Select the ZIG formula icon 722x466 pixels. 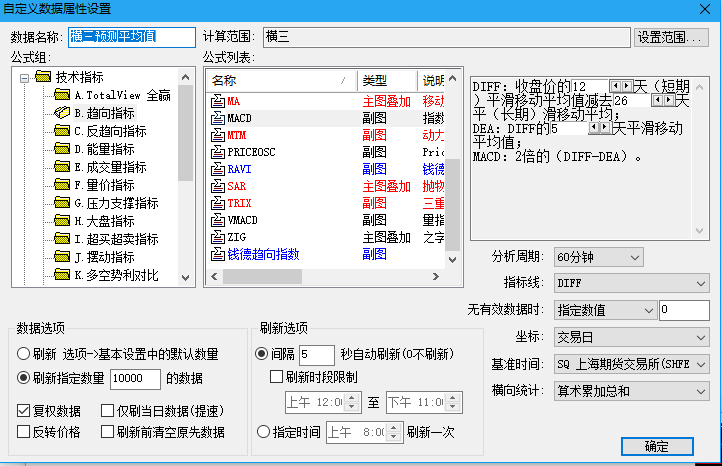217,238
